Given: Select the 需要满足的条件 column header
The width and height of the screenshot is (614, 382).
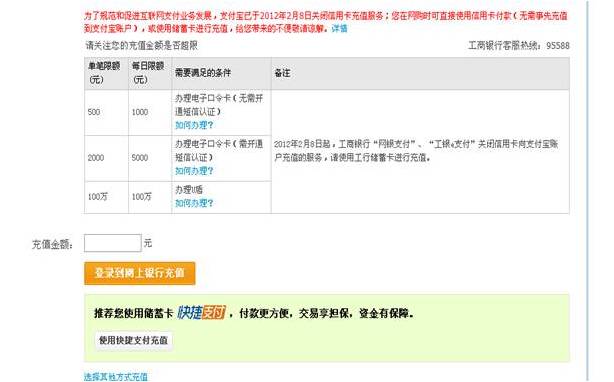Looking at the screenshot, I should tap(221, 73).
